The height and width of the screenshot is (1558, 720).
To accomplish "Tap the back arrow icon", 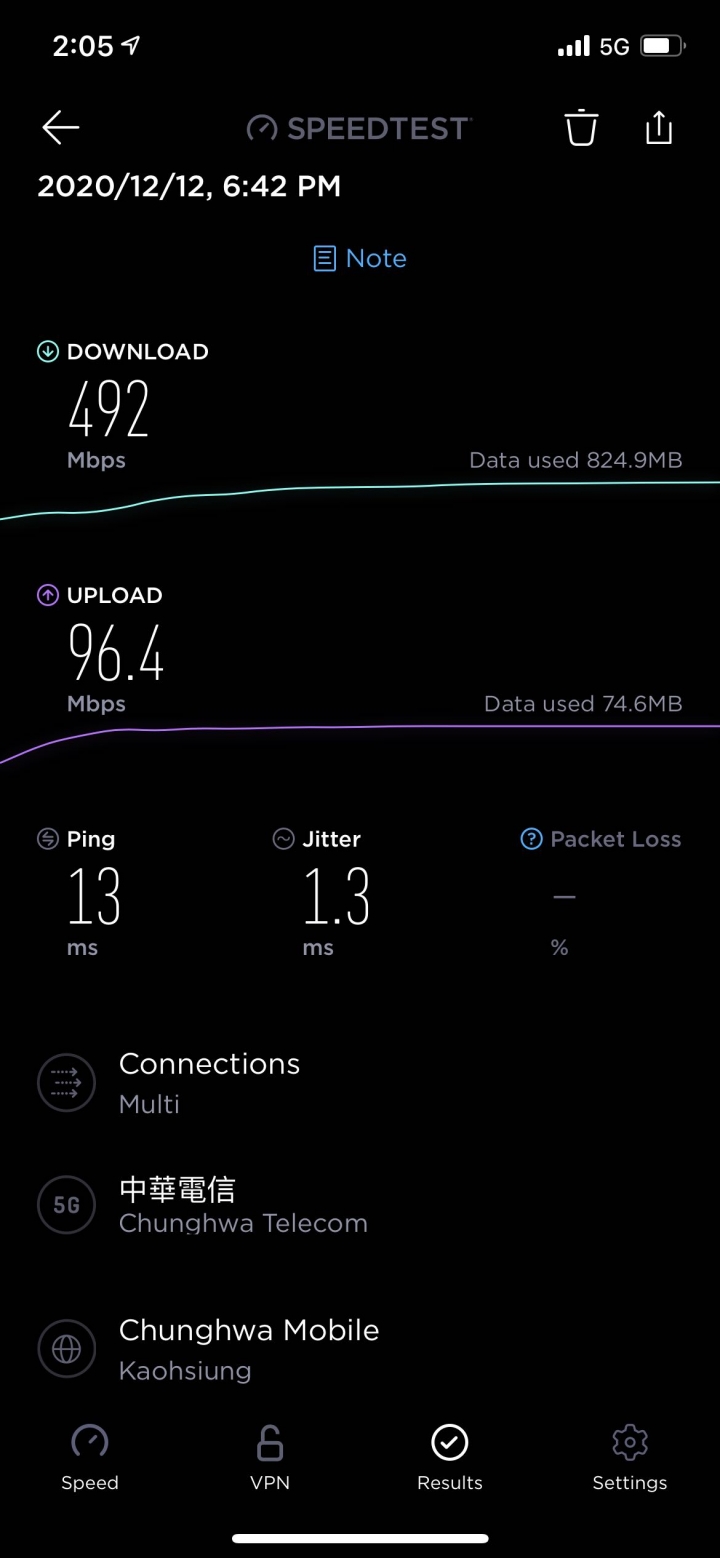I will point(60,128).
